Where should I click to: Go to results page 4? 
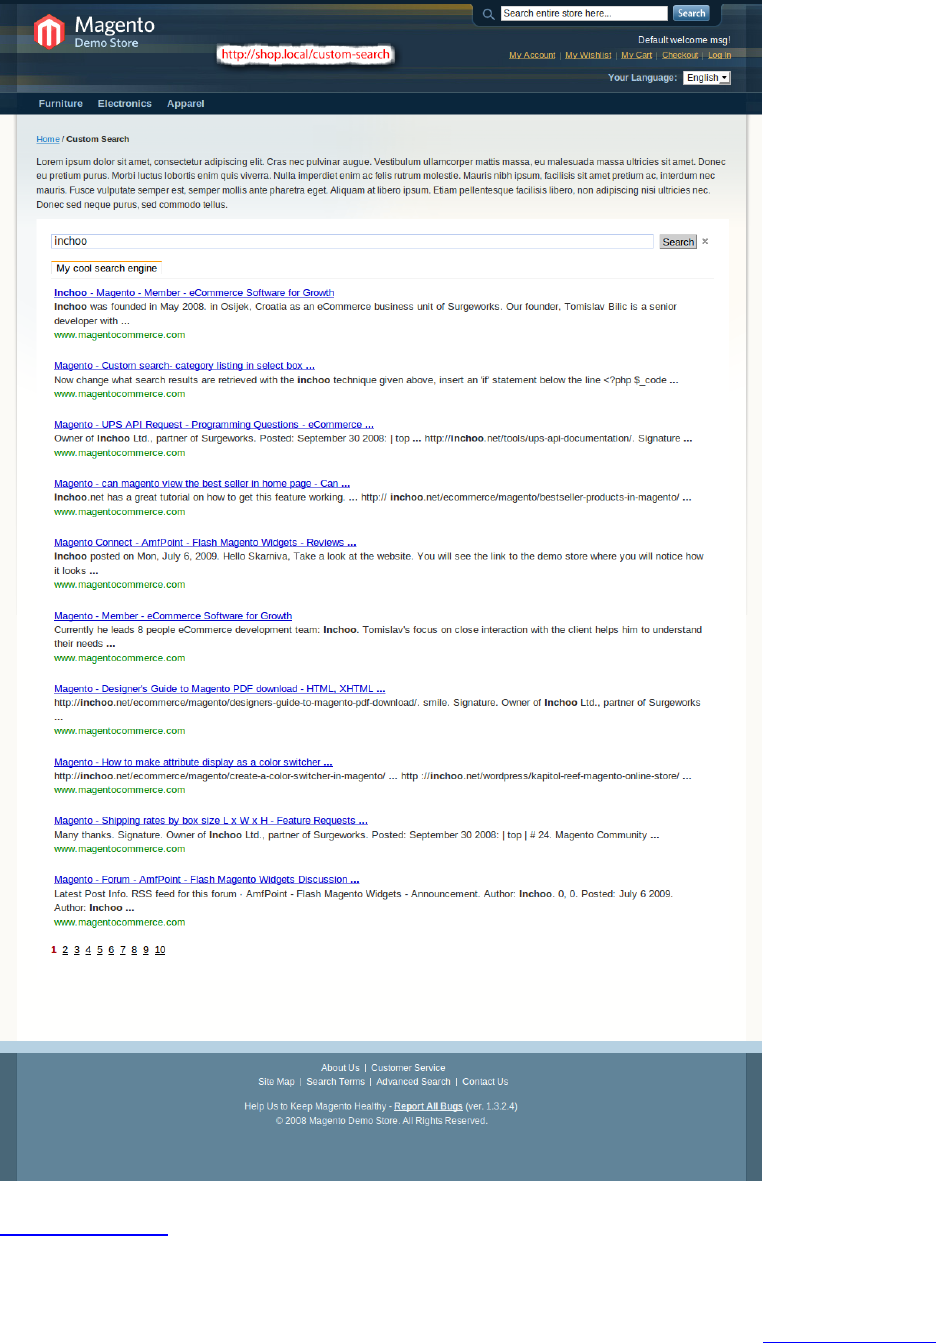coord(88,950)
